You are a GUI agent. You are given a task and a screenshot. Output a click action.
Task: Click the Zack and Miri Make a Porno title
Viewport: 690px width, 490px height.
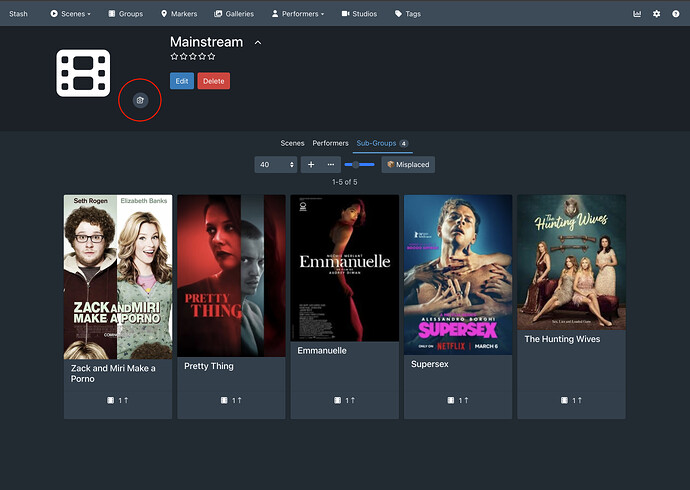[113, 373]
